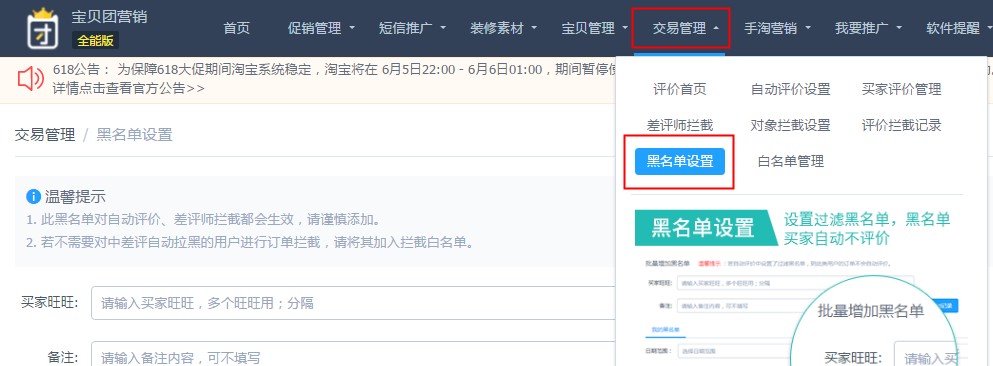Select 买家评价管理 in the submenu
This screenshot has height=366, width=993.
[901, 89]
